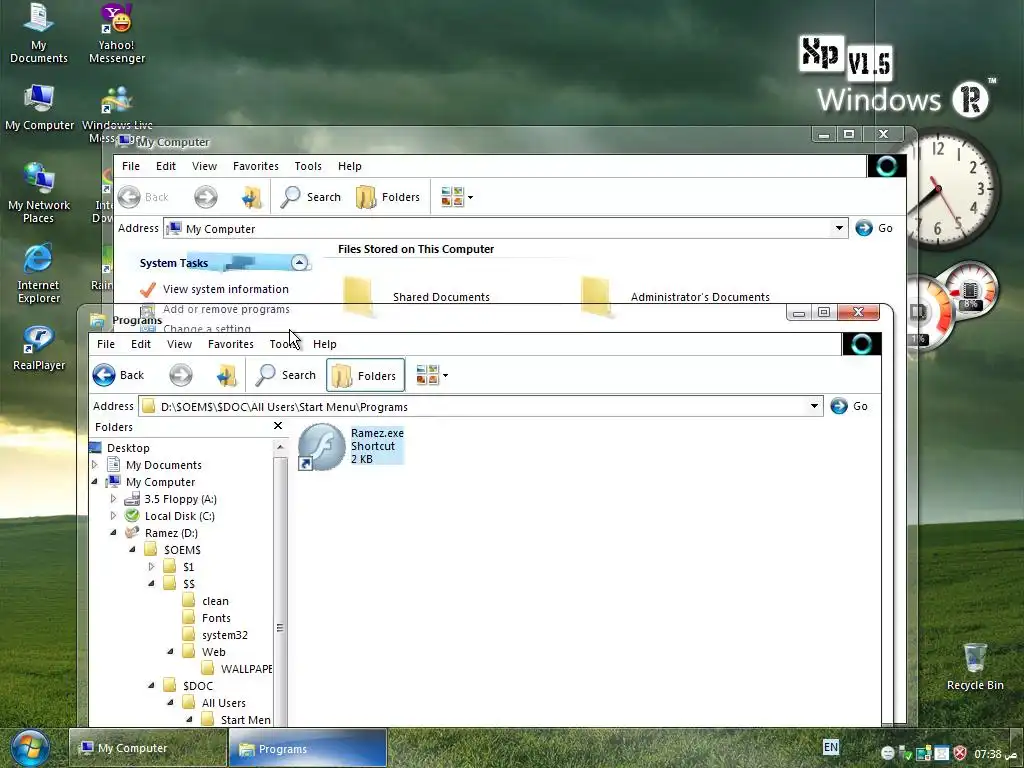The height and width of the screenshot is (768, 1024).
Task: Open Recycle Bin desktop icon
Action: pyautogui.click(x=975, y=666)
